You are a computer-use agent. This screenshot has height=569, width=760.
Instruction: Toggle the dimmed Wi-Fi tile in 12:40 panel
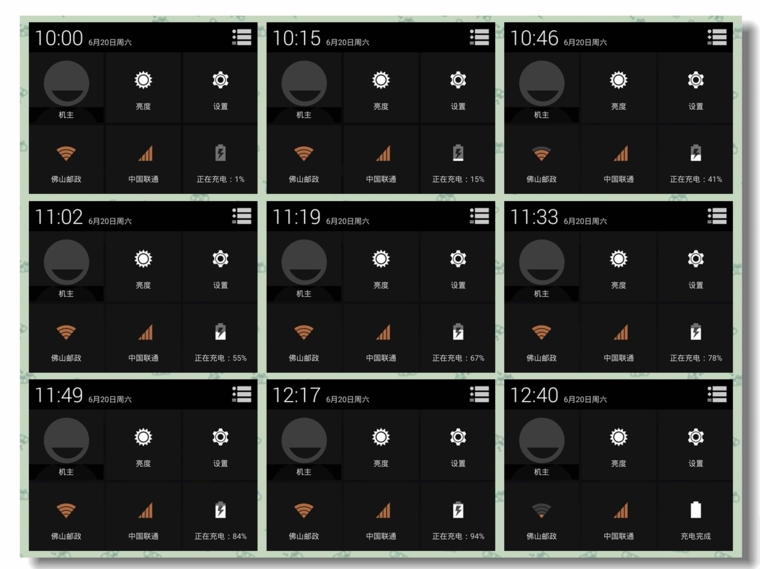(541, 516)
